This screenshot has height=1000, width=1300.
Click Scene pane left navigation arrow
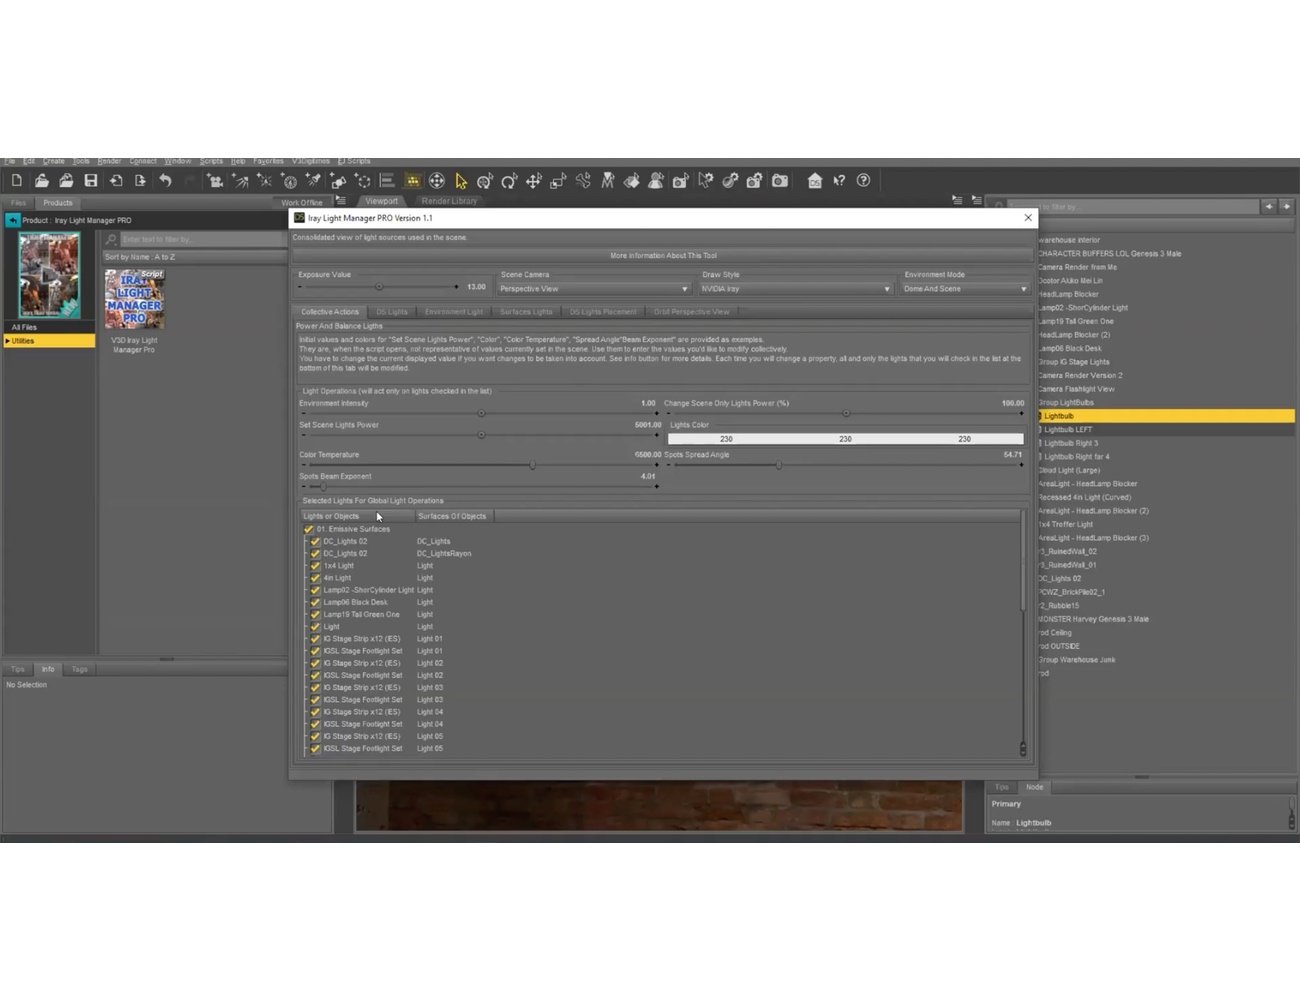(1269, 206)
